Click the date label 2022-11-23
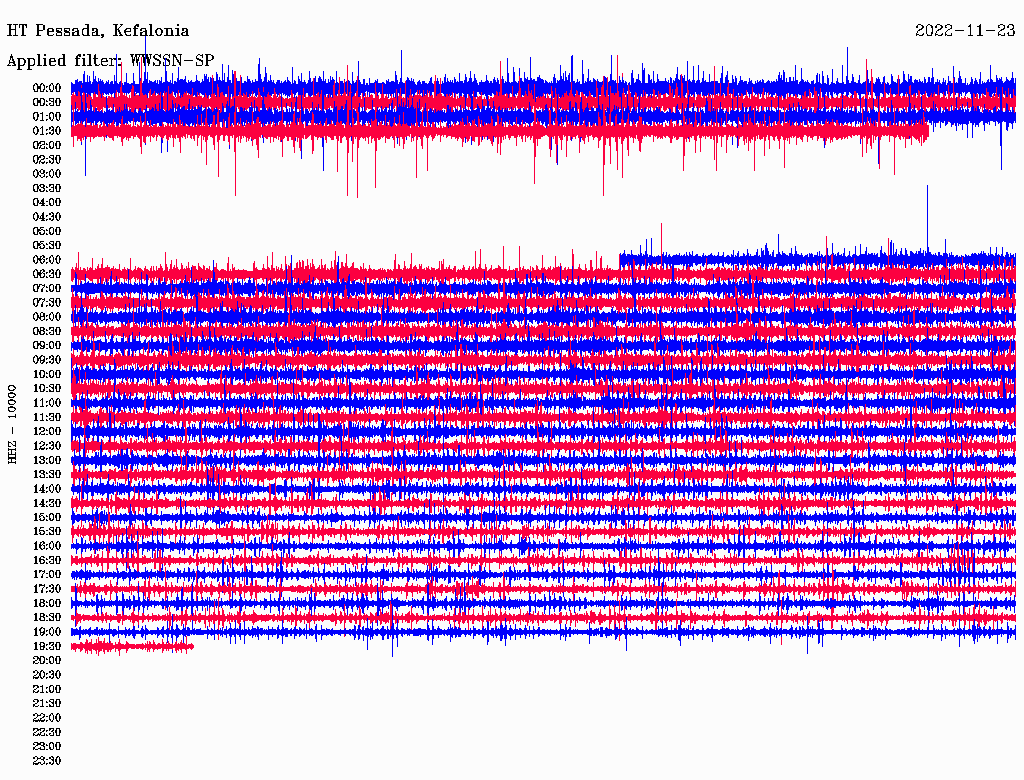This screenshot has height=780, width=1024. (965, 30)
